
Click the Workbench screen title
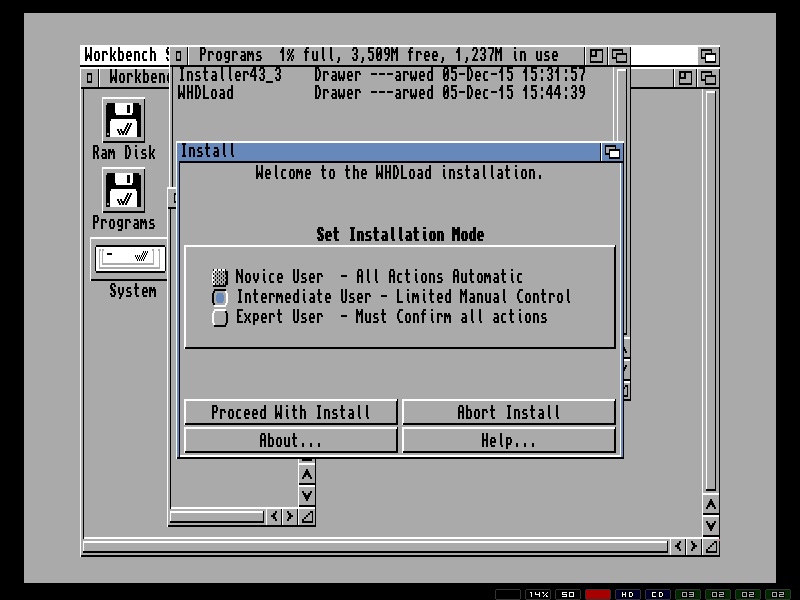126,55
